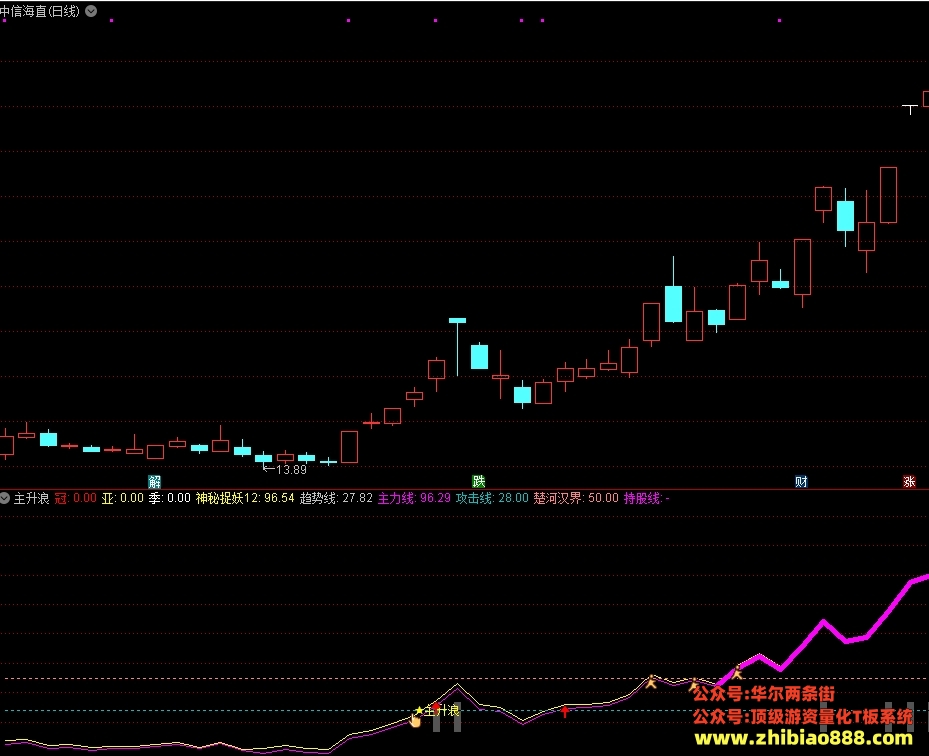Click the 趋势线: 27.82 value

click(x=336, y=498)
